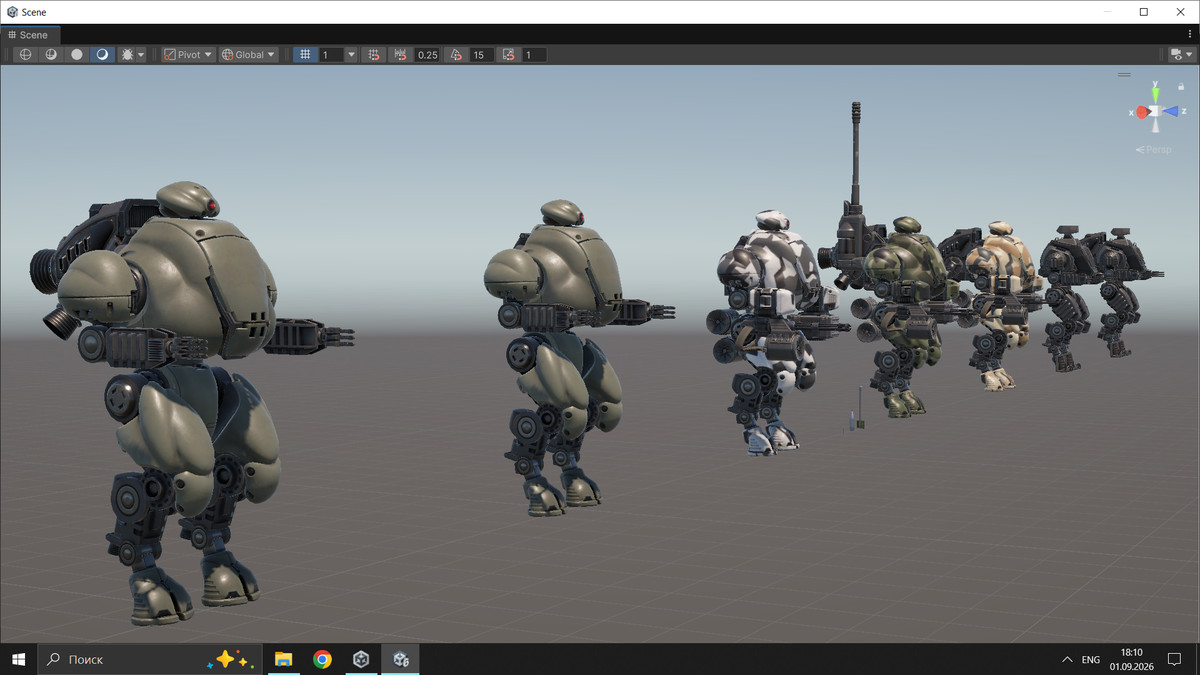Click the debug draw mode bug icon
The image size is (1200, 675).
point(127,55)
